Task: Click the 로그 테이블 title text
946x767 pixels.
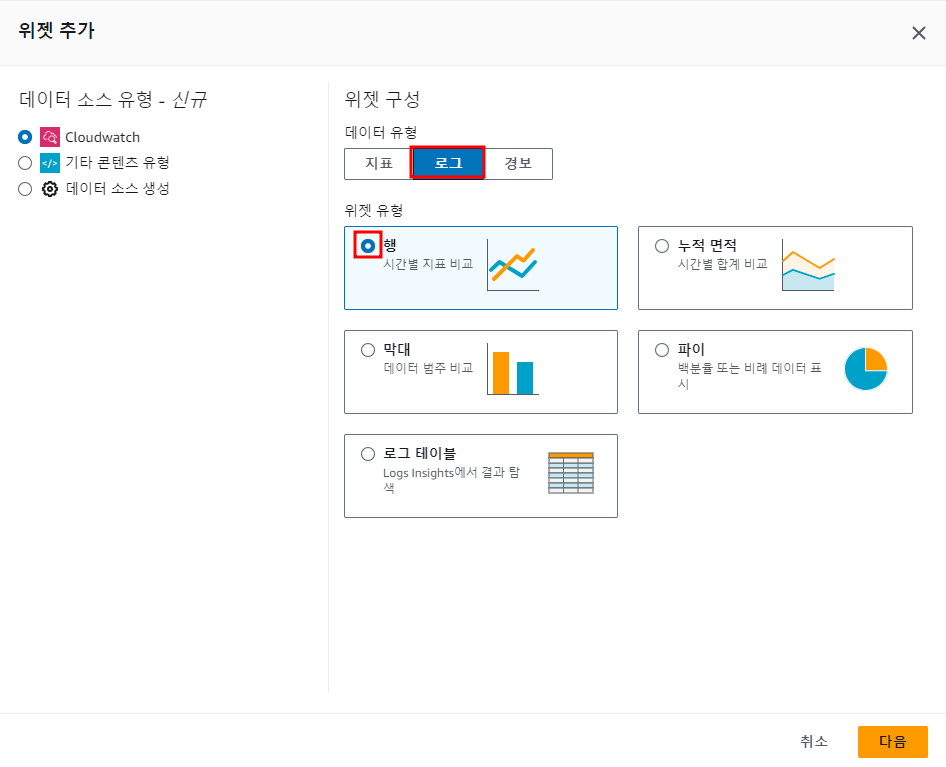Action: (x=420, y=454)
